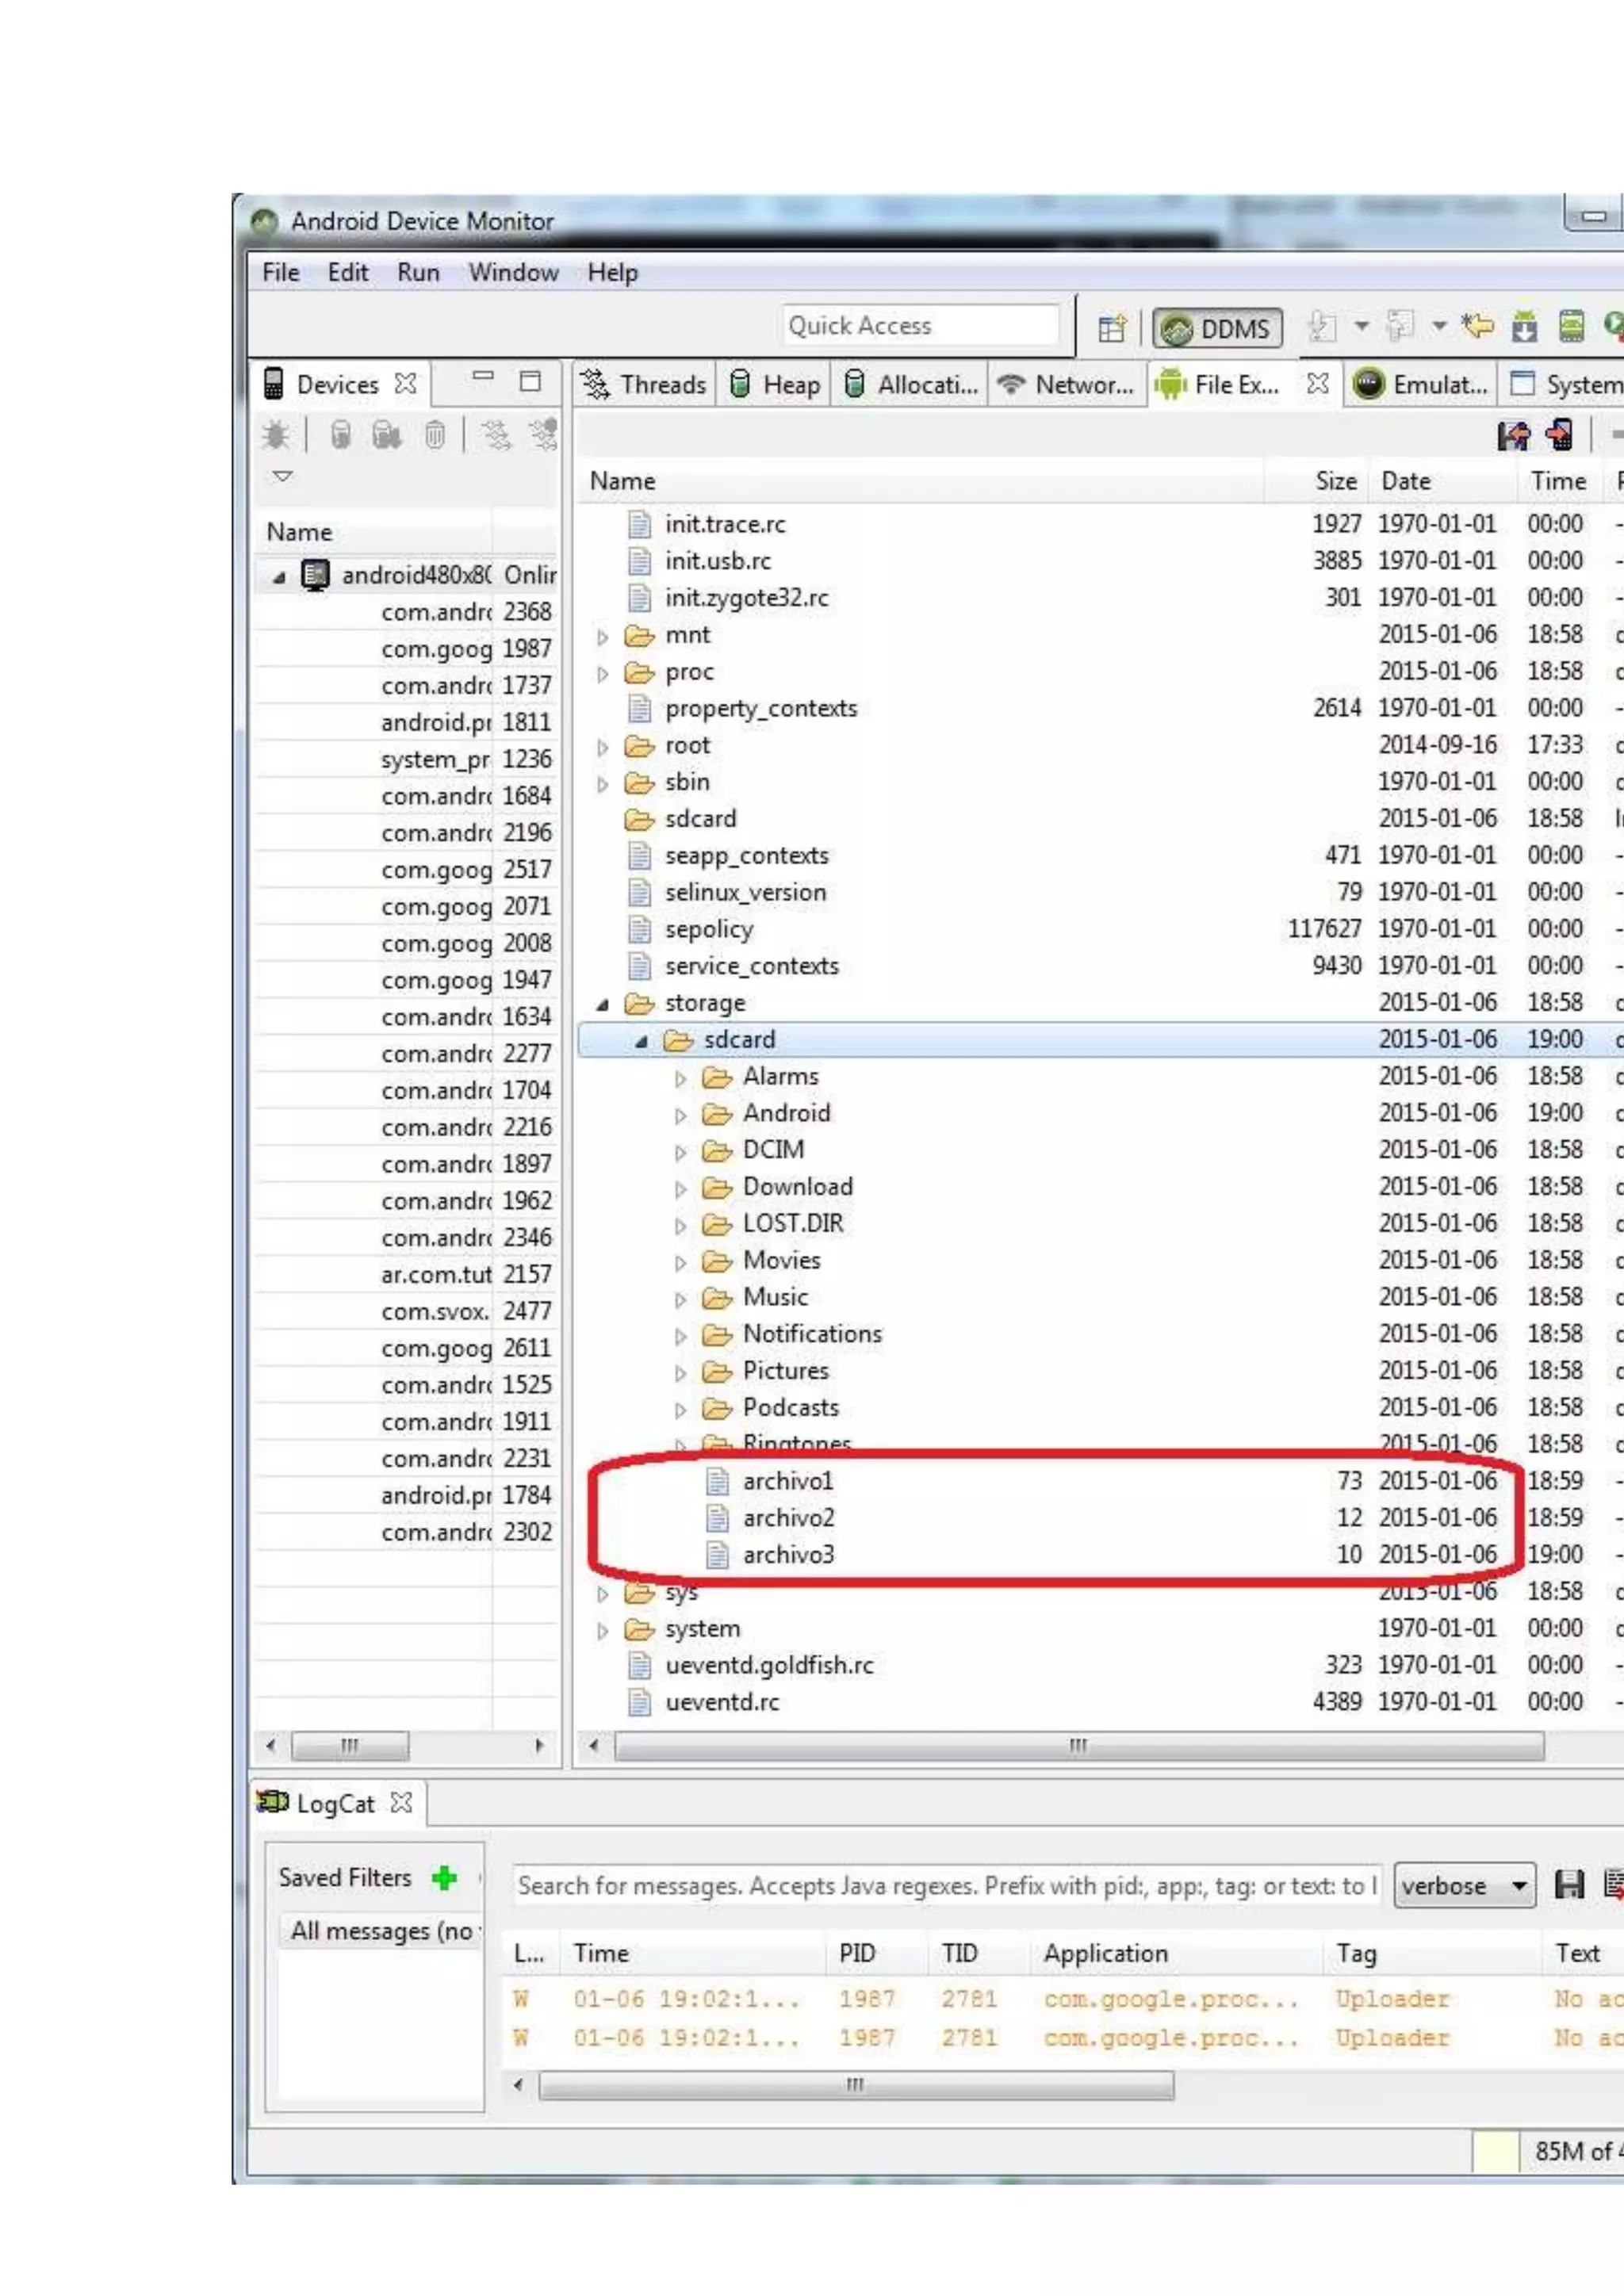Open the verbose log level dropdown

click(x=1463, y=1885)
